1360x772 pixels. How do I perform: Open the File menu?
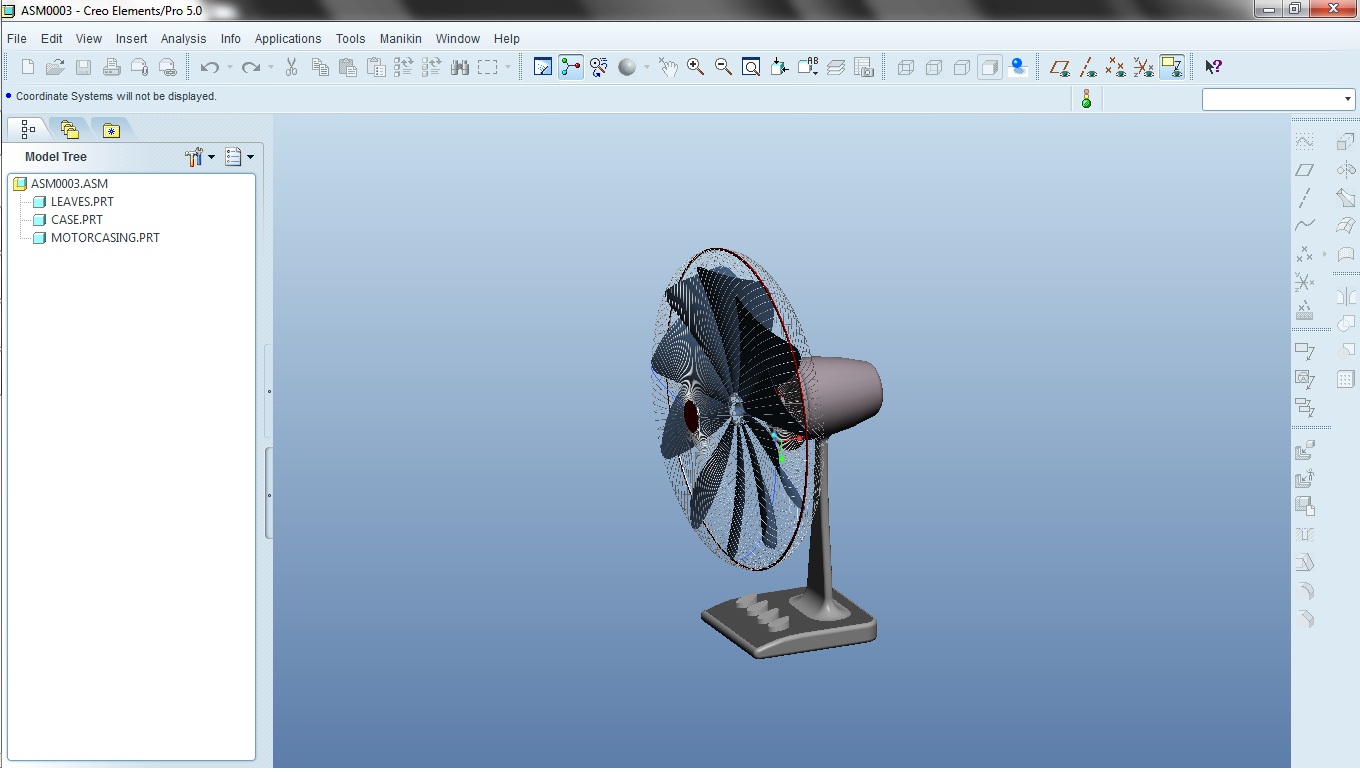point(16,39)
